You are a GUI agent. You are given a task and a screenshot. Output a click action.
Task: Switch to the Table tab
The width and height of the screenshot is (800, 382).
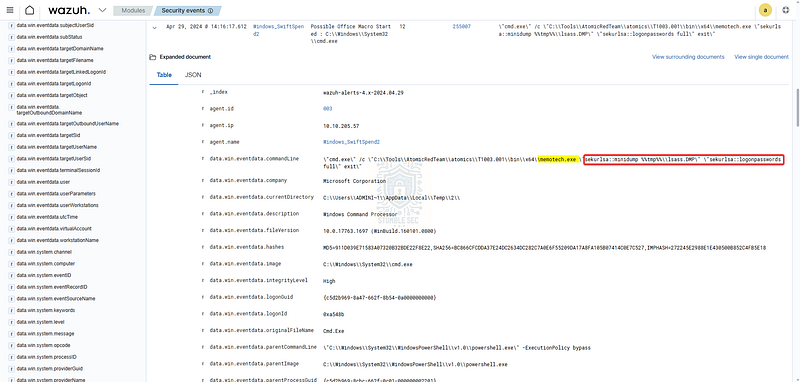[x=164, y=74]
